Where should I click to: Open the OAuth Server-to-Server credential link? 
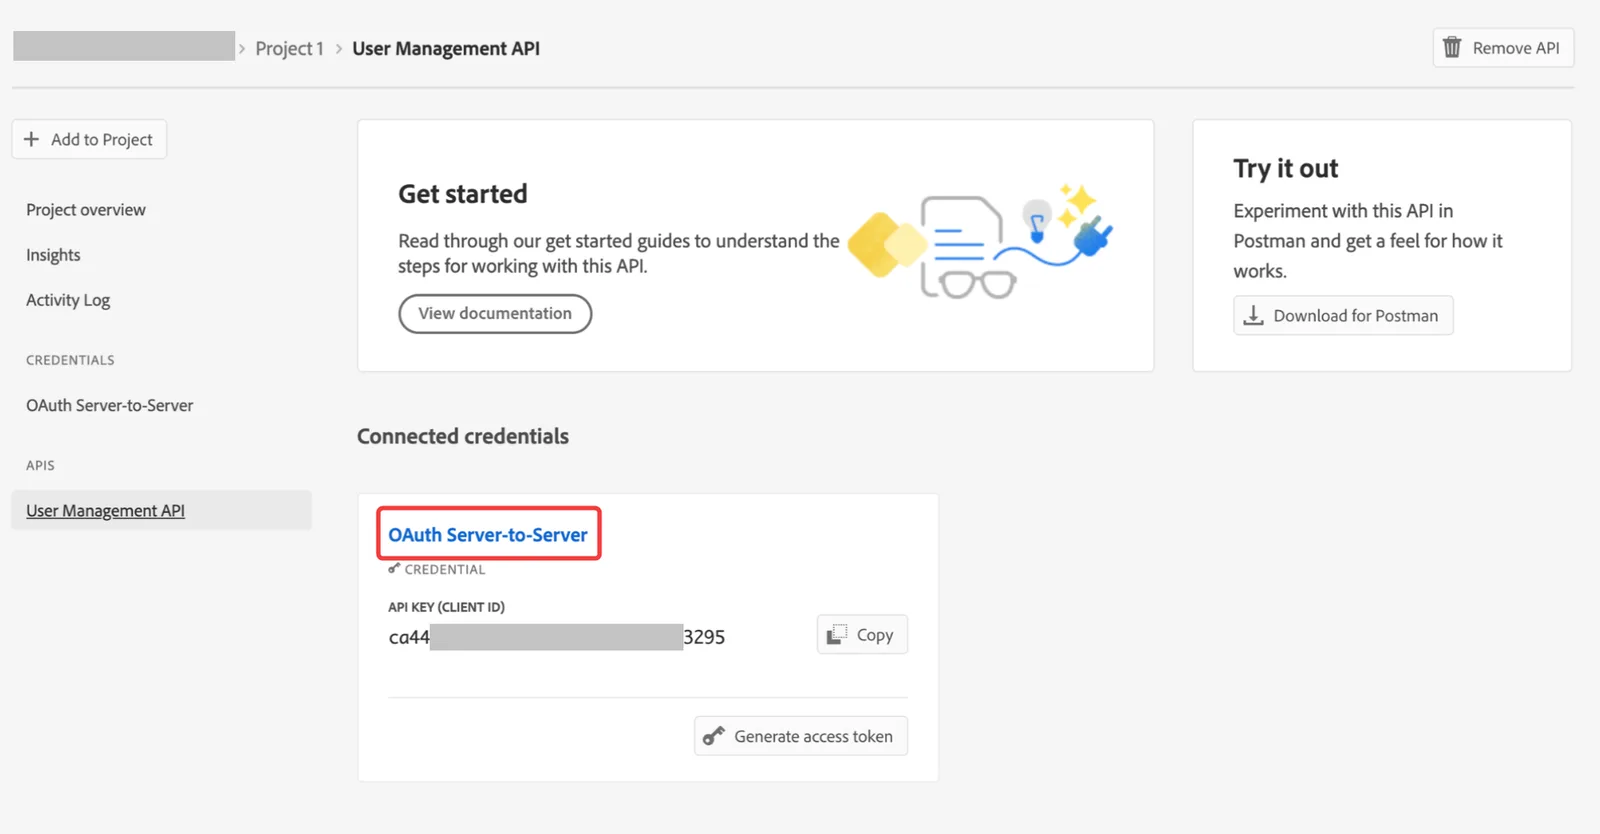pos(488,534)
